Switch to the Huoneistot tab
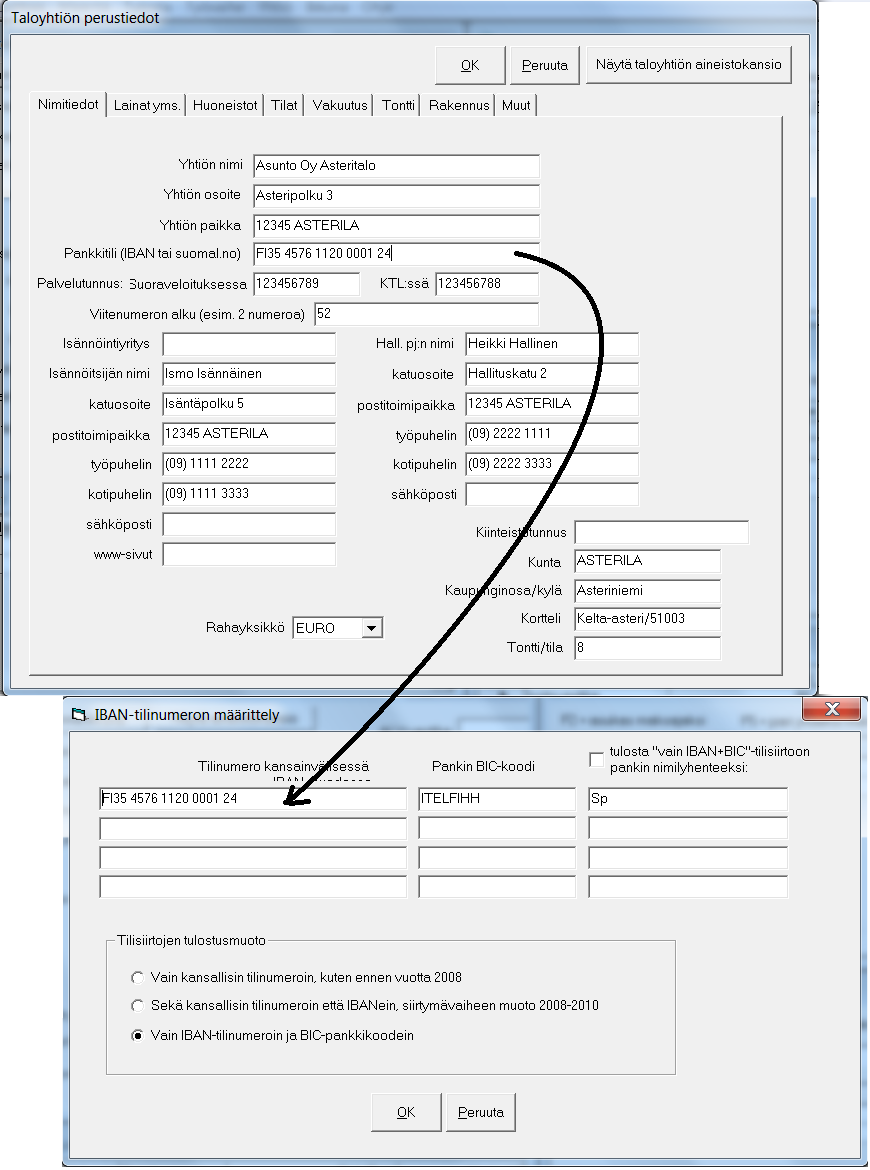Viewport: 870px width, 1170px height. (x=225, y=106)
